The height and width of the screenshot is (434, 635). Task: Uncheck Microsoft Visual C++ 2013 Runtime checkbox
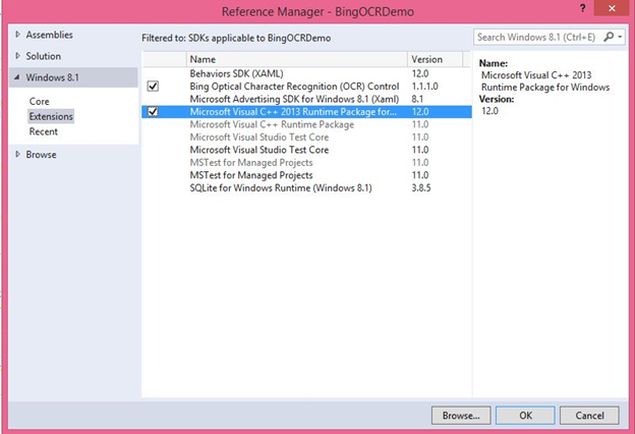[x=153, y=111]
